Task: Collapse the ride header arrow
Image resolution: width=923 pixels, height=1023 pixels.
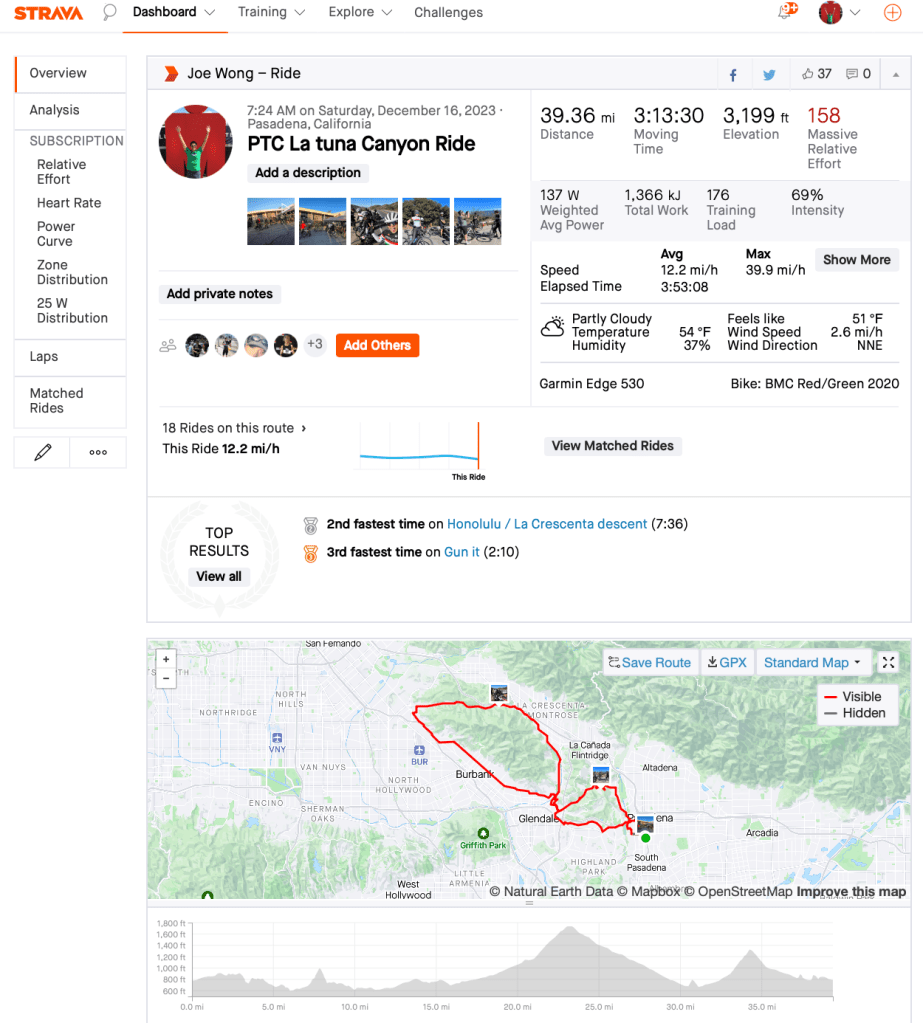Action: [x=895, y=74]
